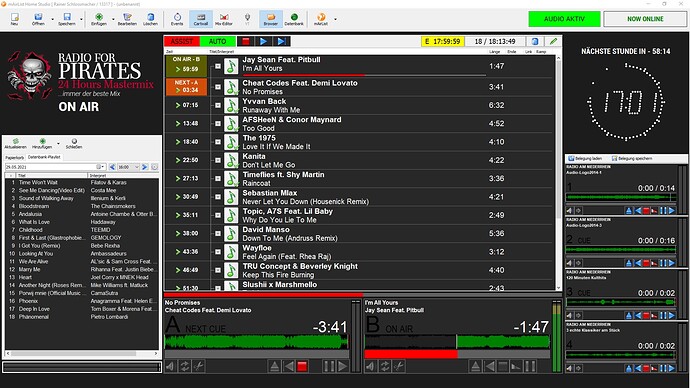Collapse the Cheat Codes Feat. Demi Lovato item
This screenshot has height=388, width=690.
(x=217, y=87)
